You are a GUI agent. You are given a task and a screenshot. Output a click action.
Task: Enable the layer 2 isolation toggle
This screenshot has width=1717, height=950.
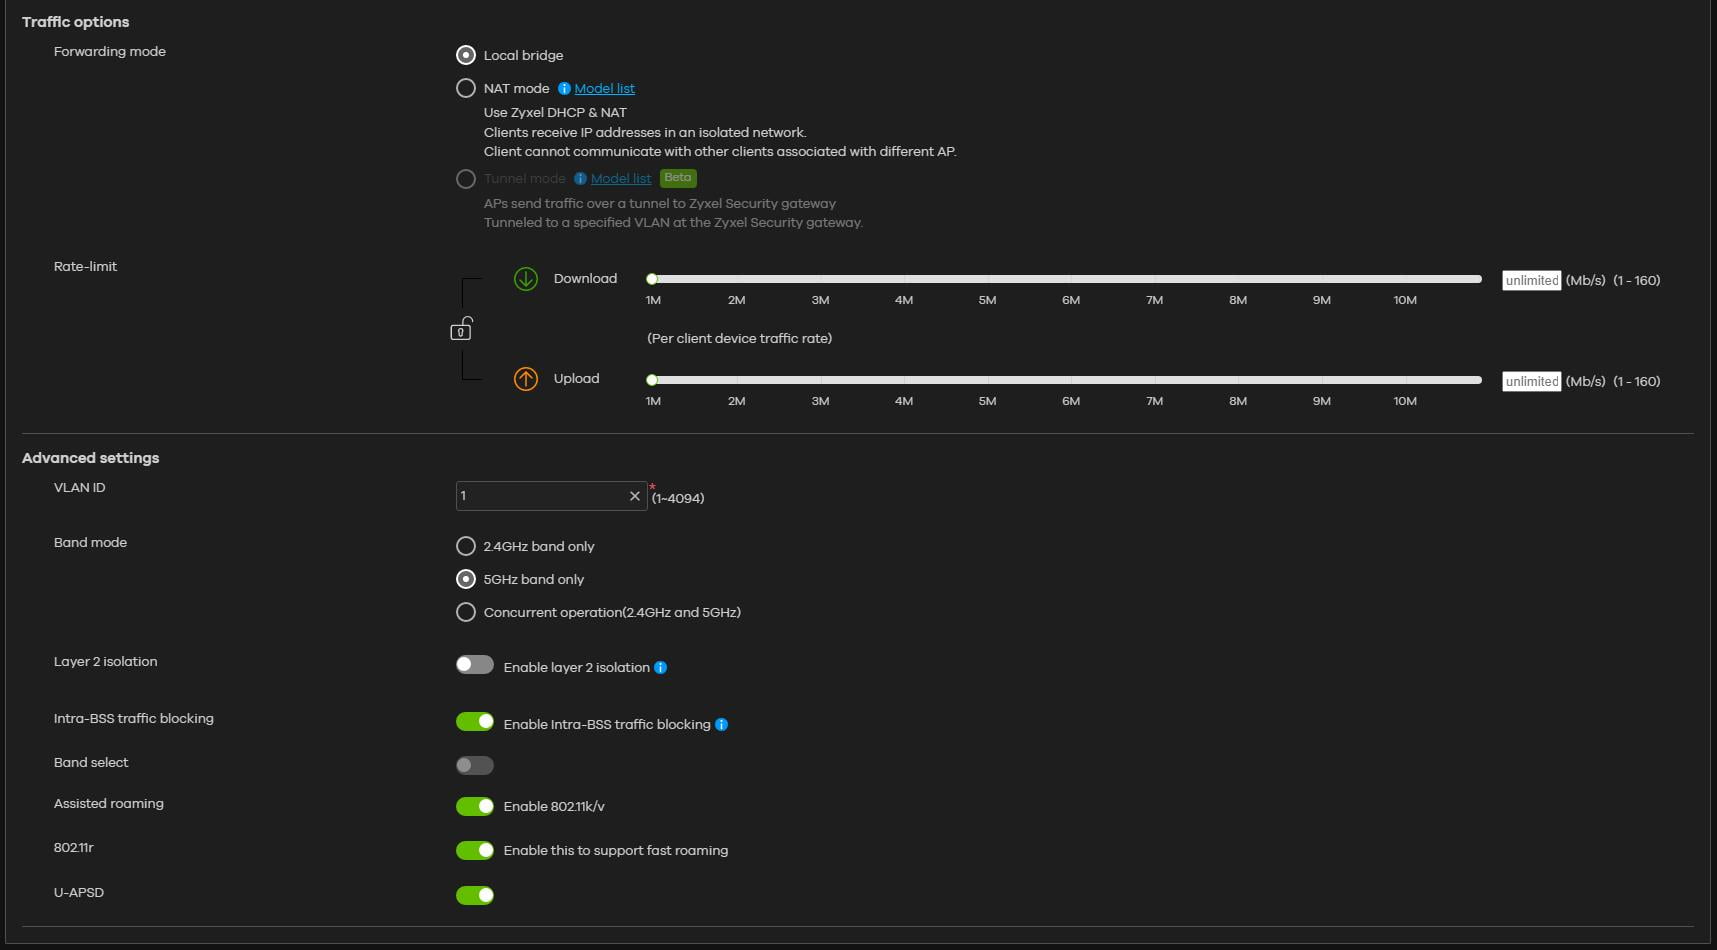(475, 665)
